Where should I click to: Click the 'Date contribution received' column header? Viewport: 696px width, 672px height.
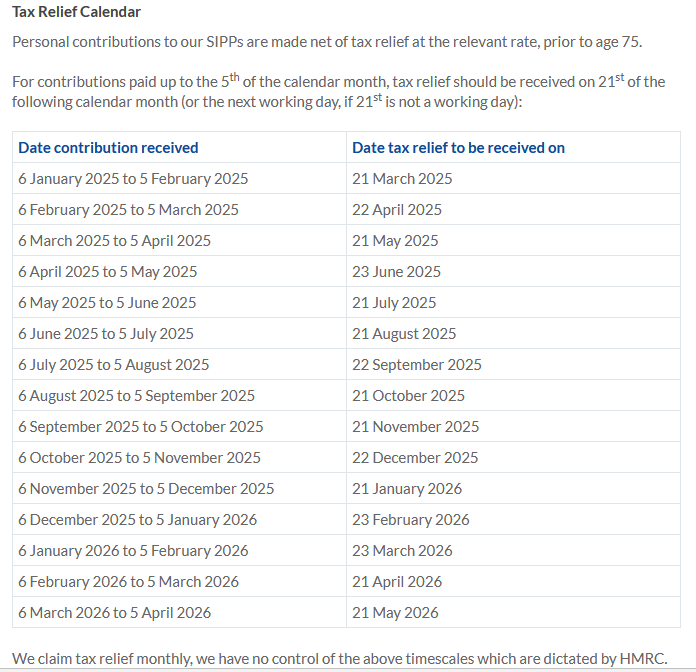[108, 147]
